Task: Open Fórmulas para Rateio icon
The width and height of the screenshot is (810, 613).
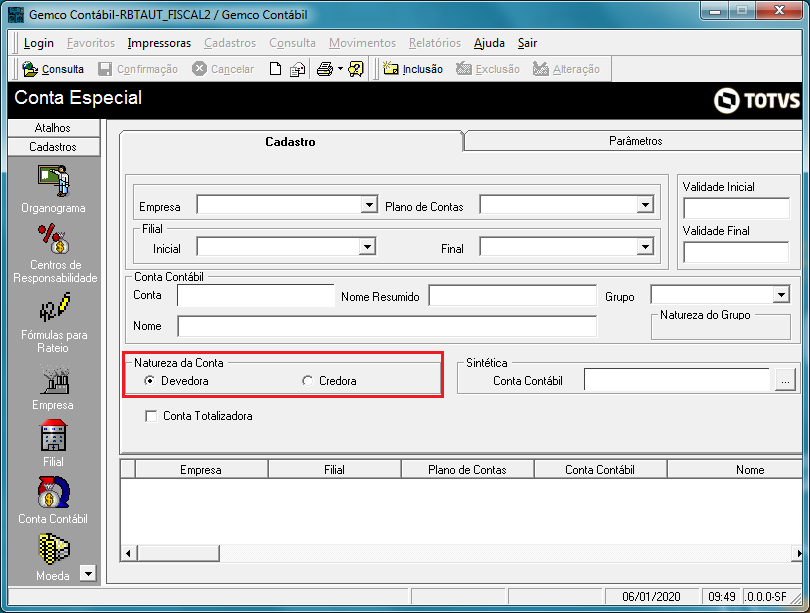Action: pos(54,307)
